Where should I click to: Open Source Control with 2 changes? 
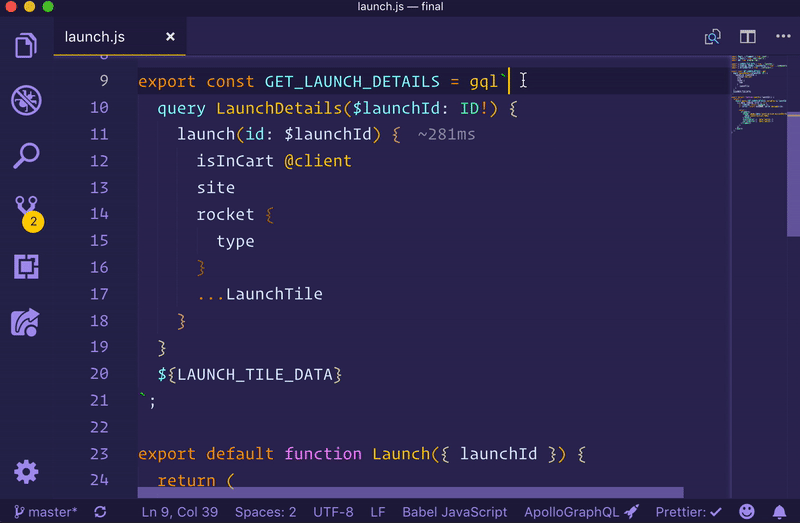pos(26,210)
